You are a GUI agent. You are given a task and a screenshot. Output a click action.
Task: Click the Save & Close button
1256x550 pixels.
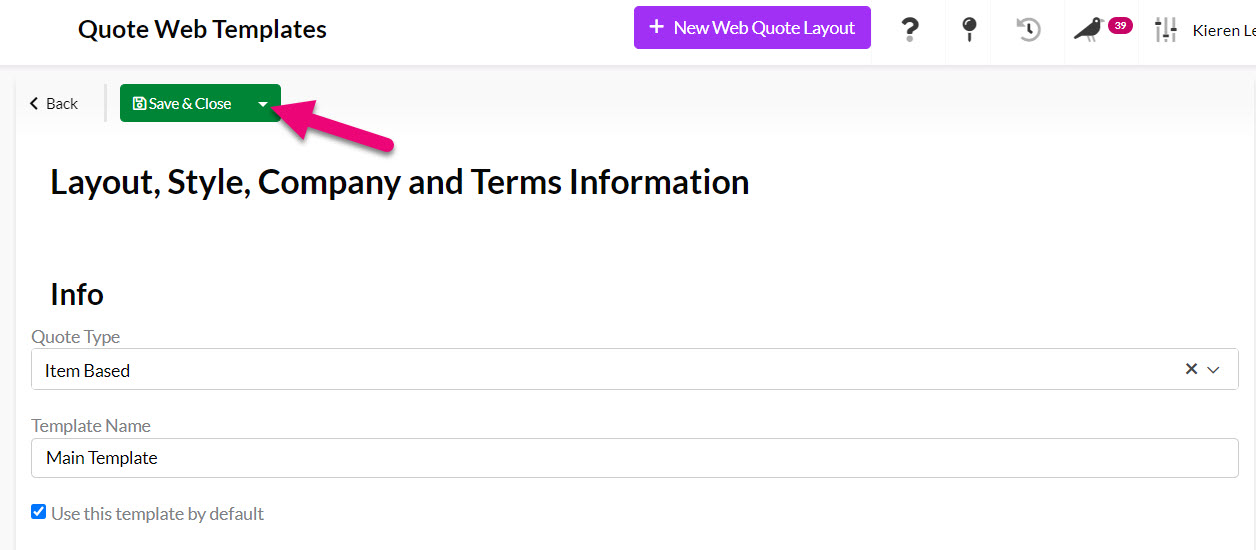click(x=184, y=103)
